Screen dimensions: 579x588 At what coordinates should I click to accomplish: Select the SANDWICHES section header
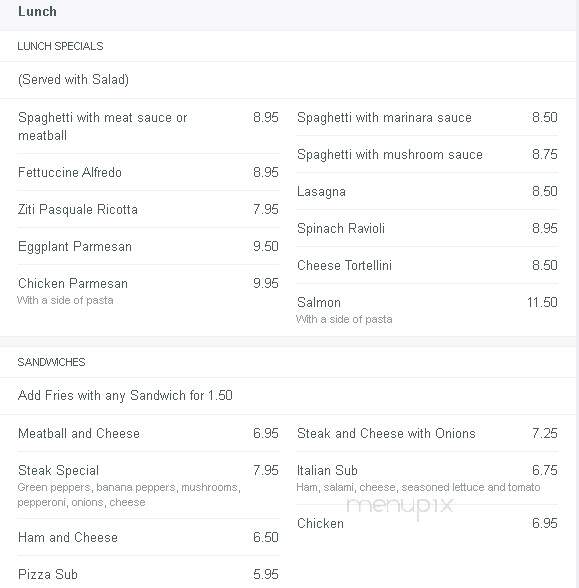pyautogui.click(x=51, y=362)
